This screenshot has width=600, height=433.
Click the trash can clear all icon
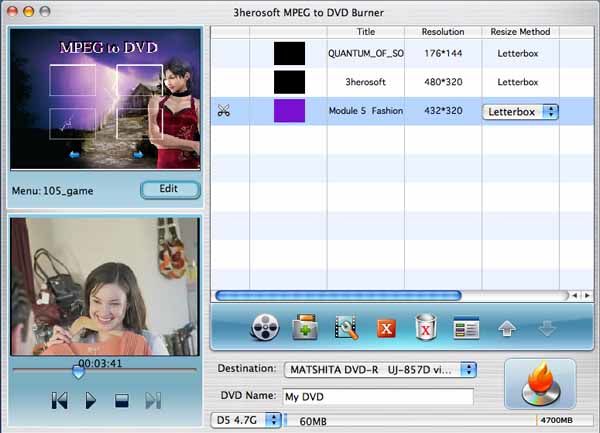pos(426,327)
